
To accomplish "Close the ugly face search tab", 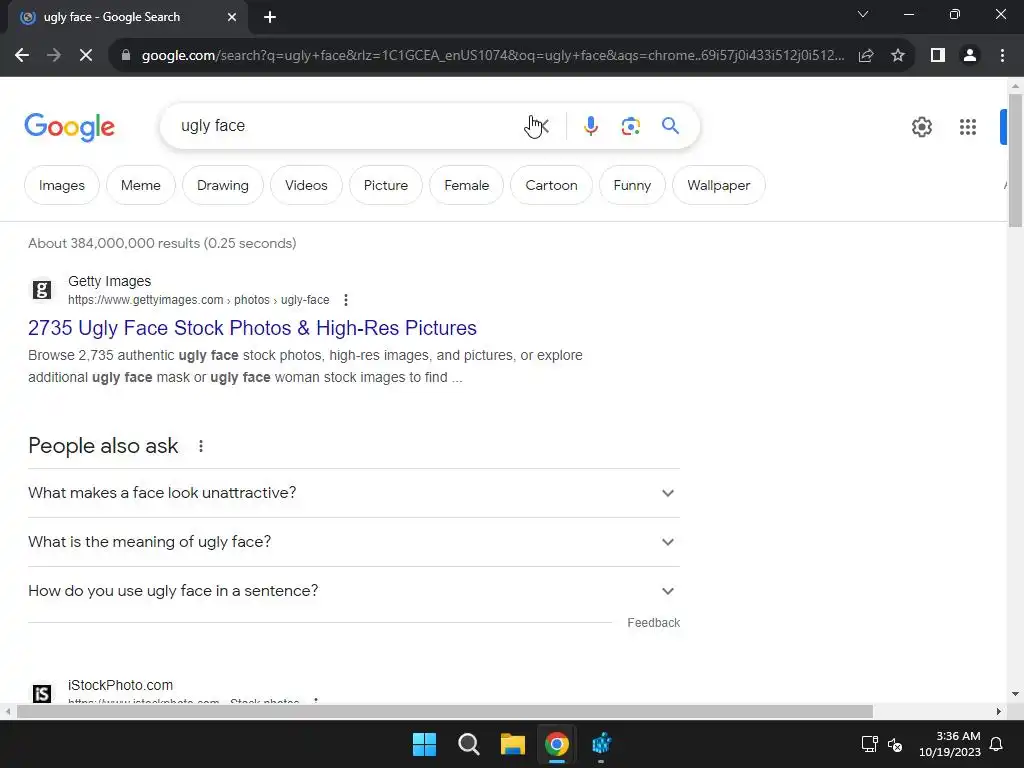I will tap(232, 18).
